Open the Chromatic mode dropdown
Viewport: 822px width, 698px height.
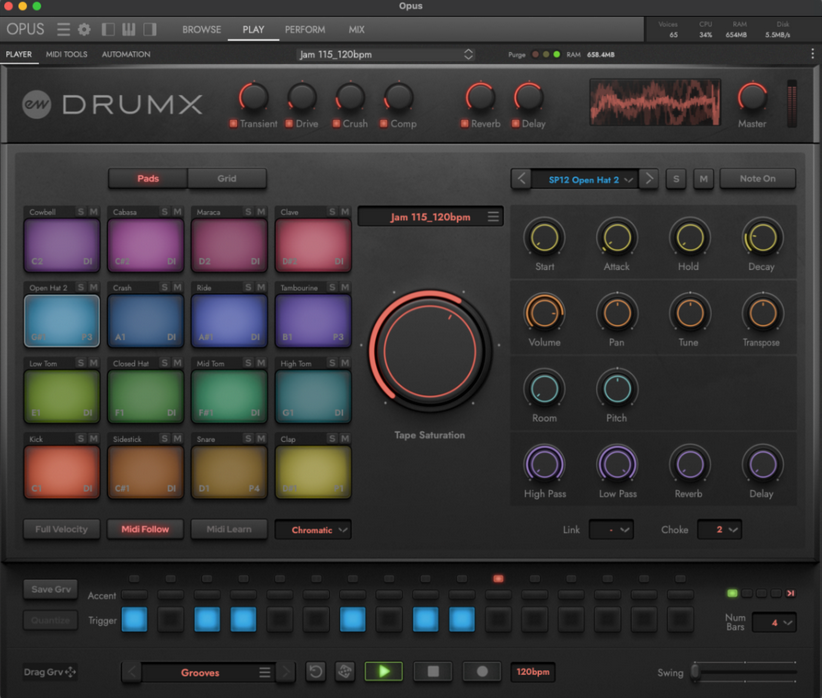pos(313,530)
